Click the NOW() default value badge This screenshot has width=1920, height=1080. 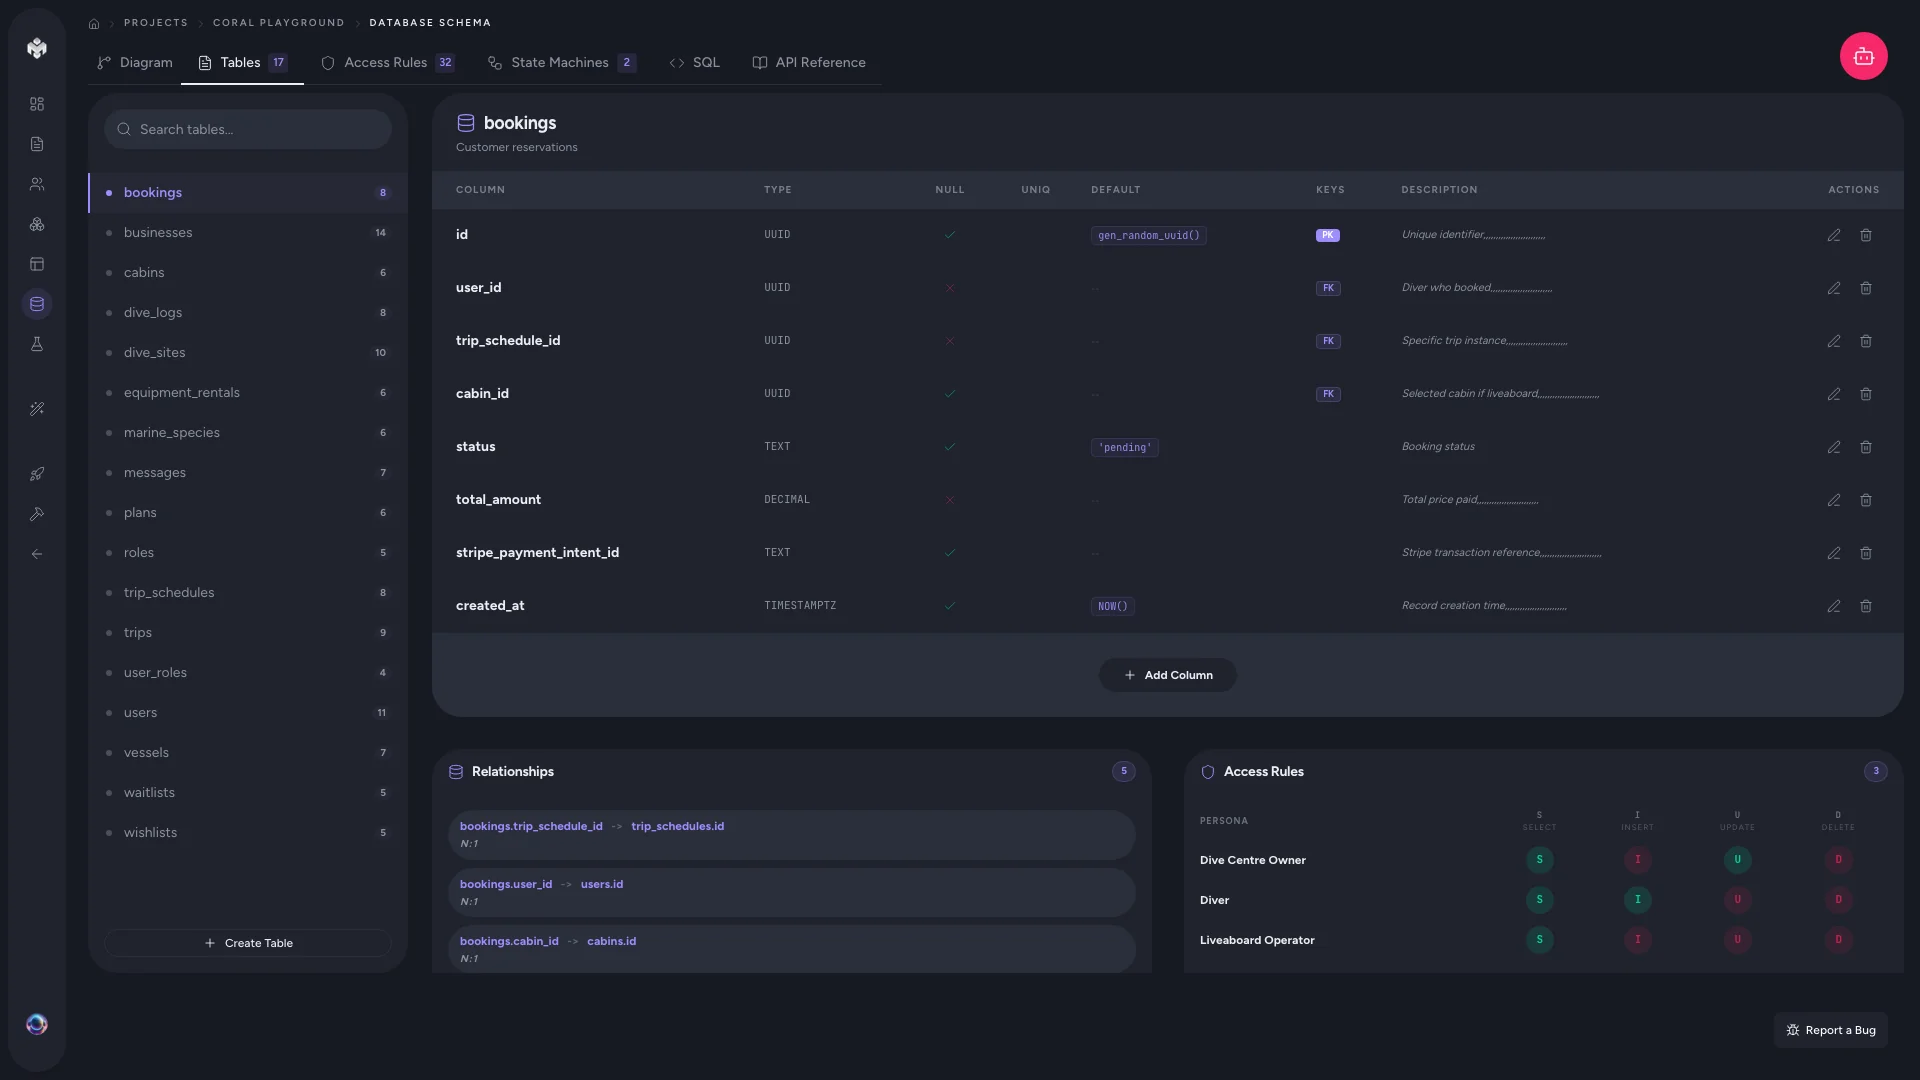pos(1112,606)
